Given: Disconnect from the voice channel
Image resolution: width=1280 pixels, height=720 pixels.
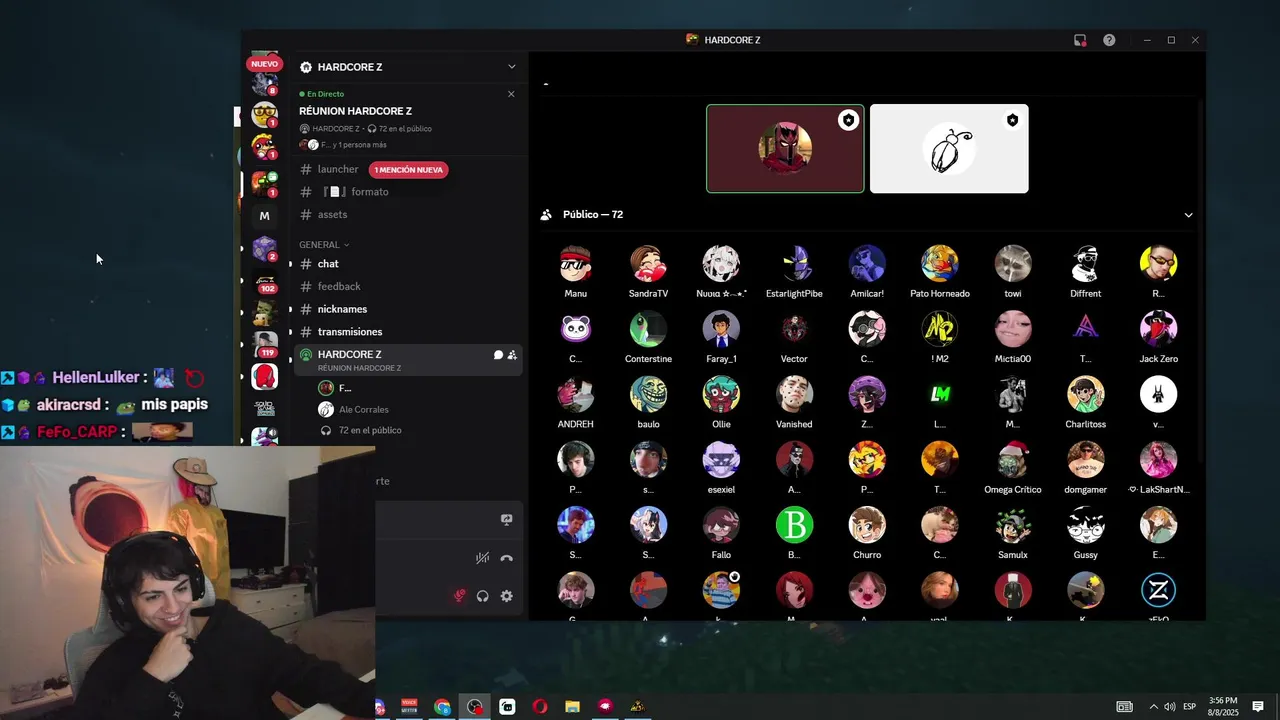Looking at the screenshot, I should pyautogui.click(x=506, y=558).
